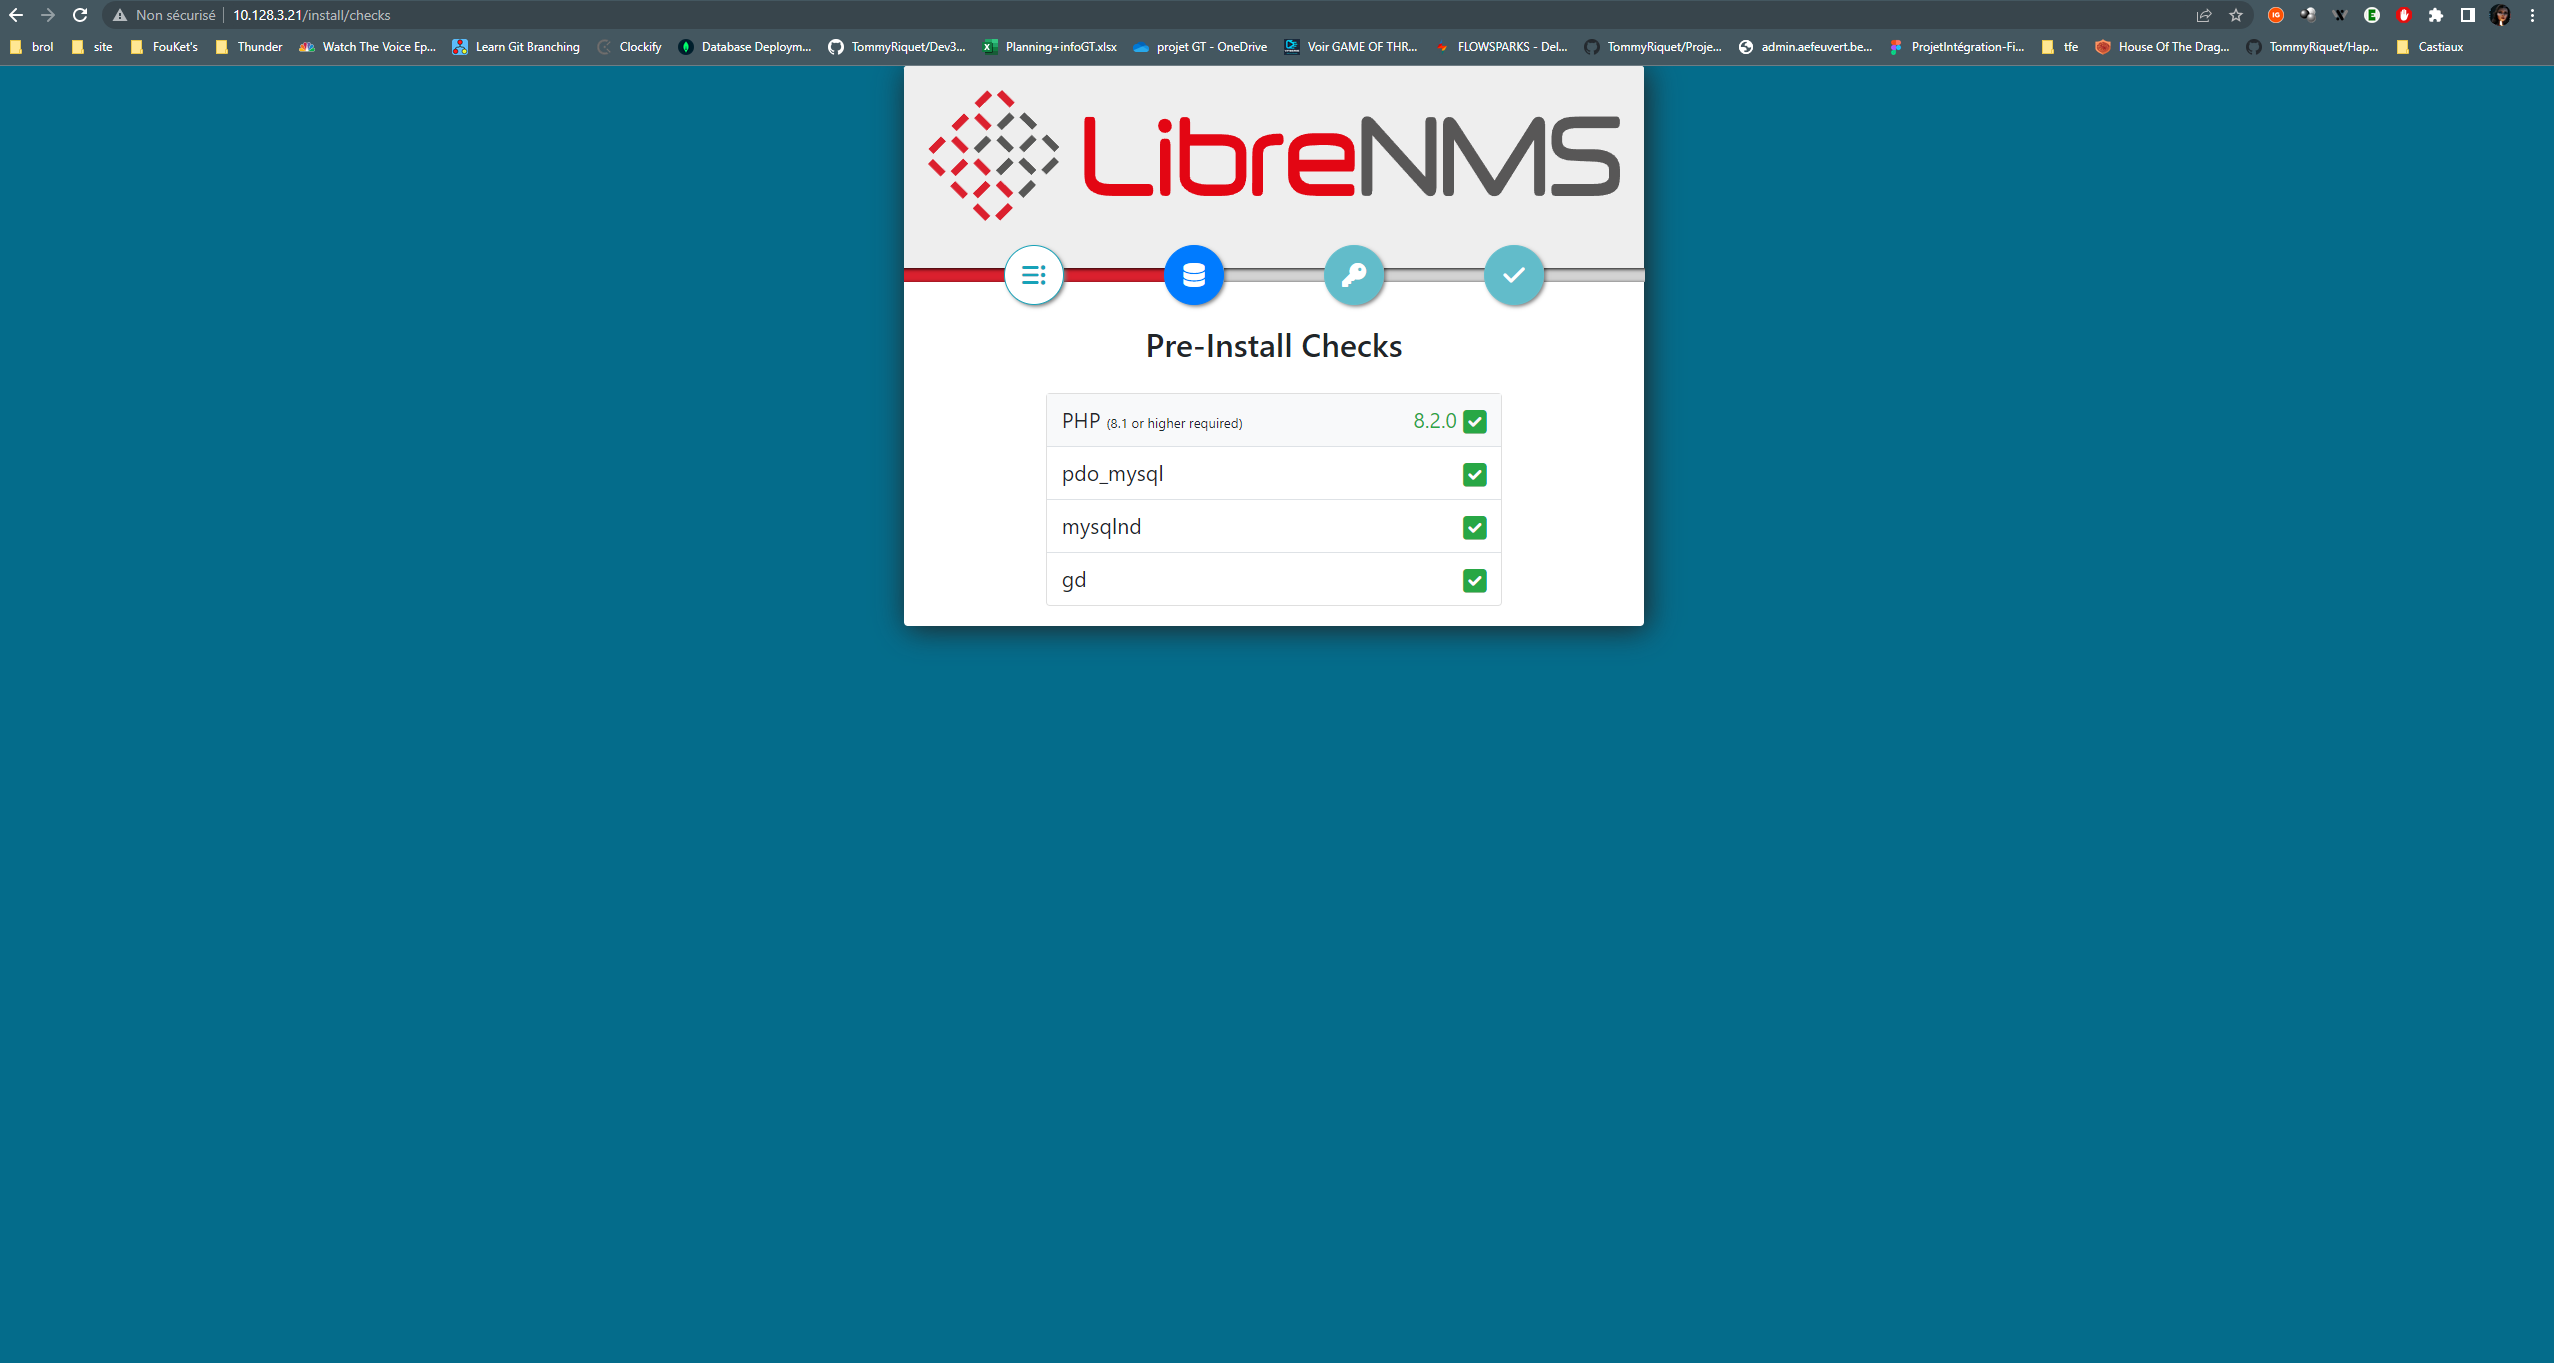Go forward in browser history
Screen dimensions: 2554x1363
[48, 15]
